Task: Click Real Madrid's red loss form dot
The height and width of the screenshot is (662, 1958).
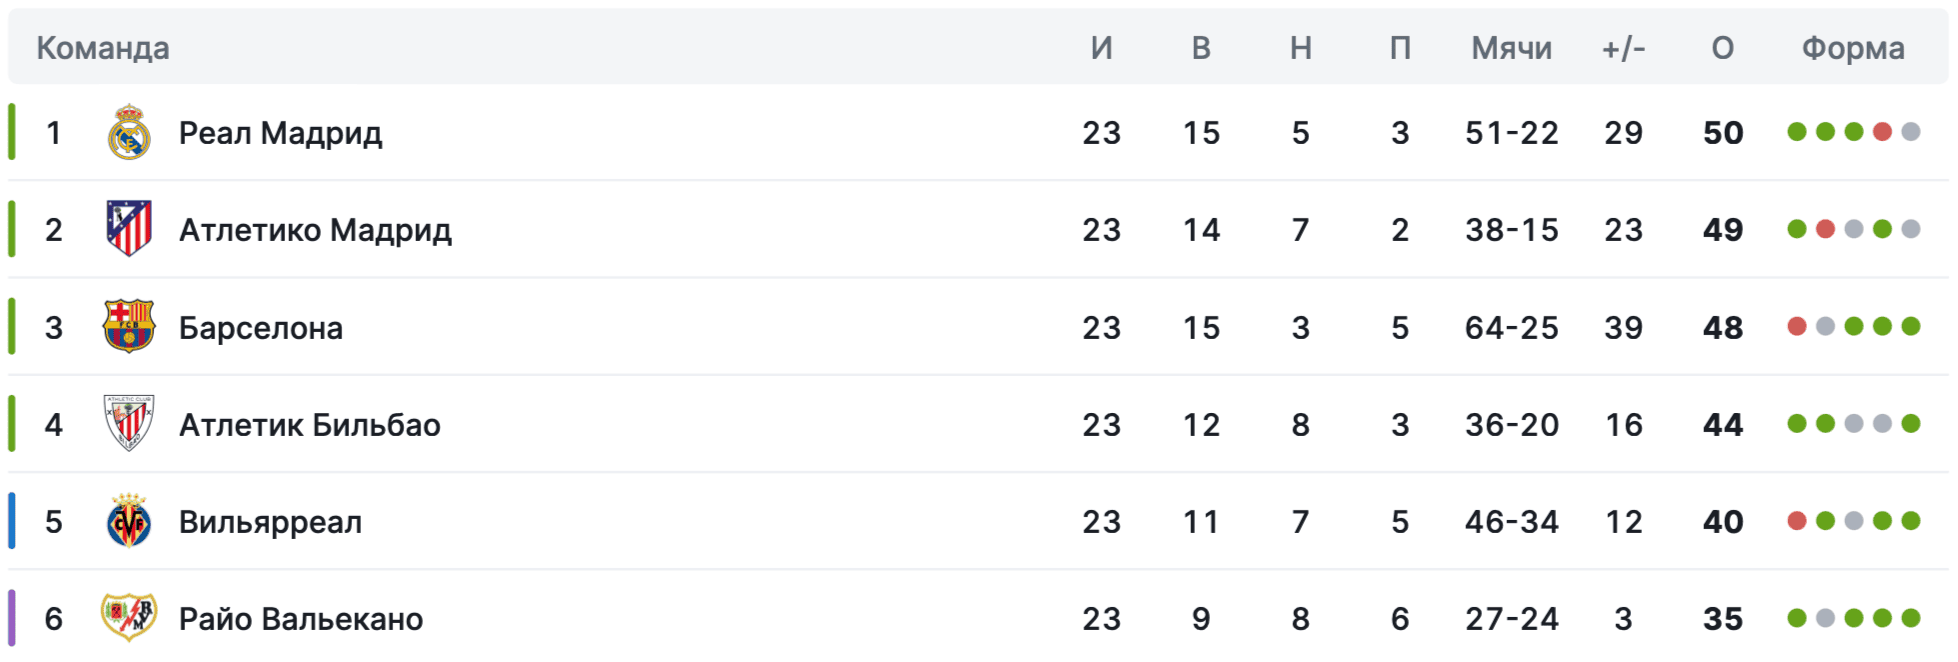Action: coord(1882,132)
